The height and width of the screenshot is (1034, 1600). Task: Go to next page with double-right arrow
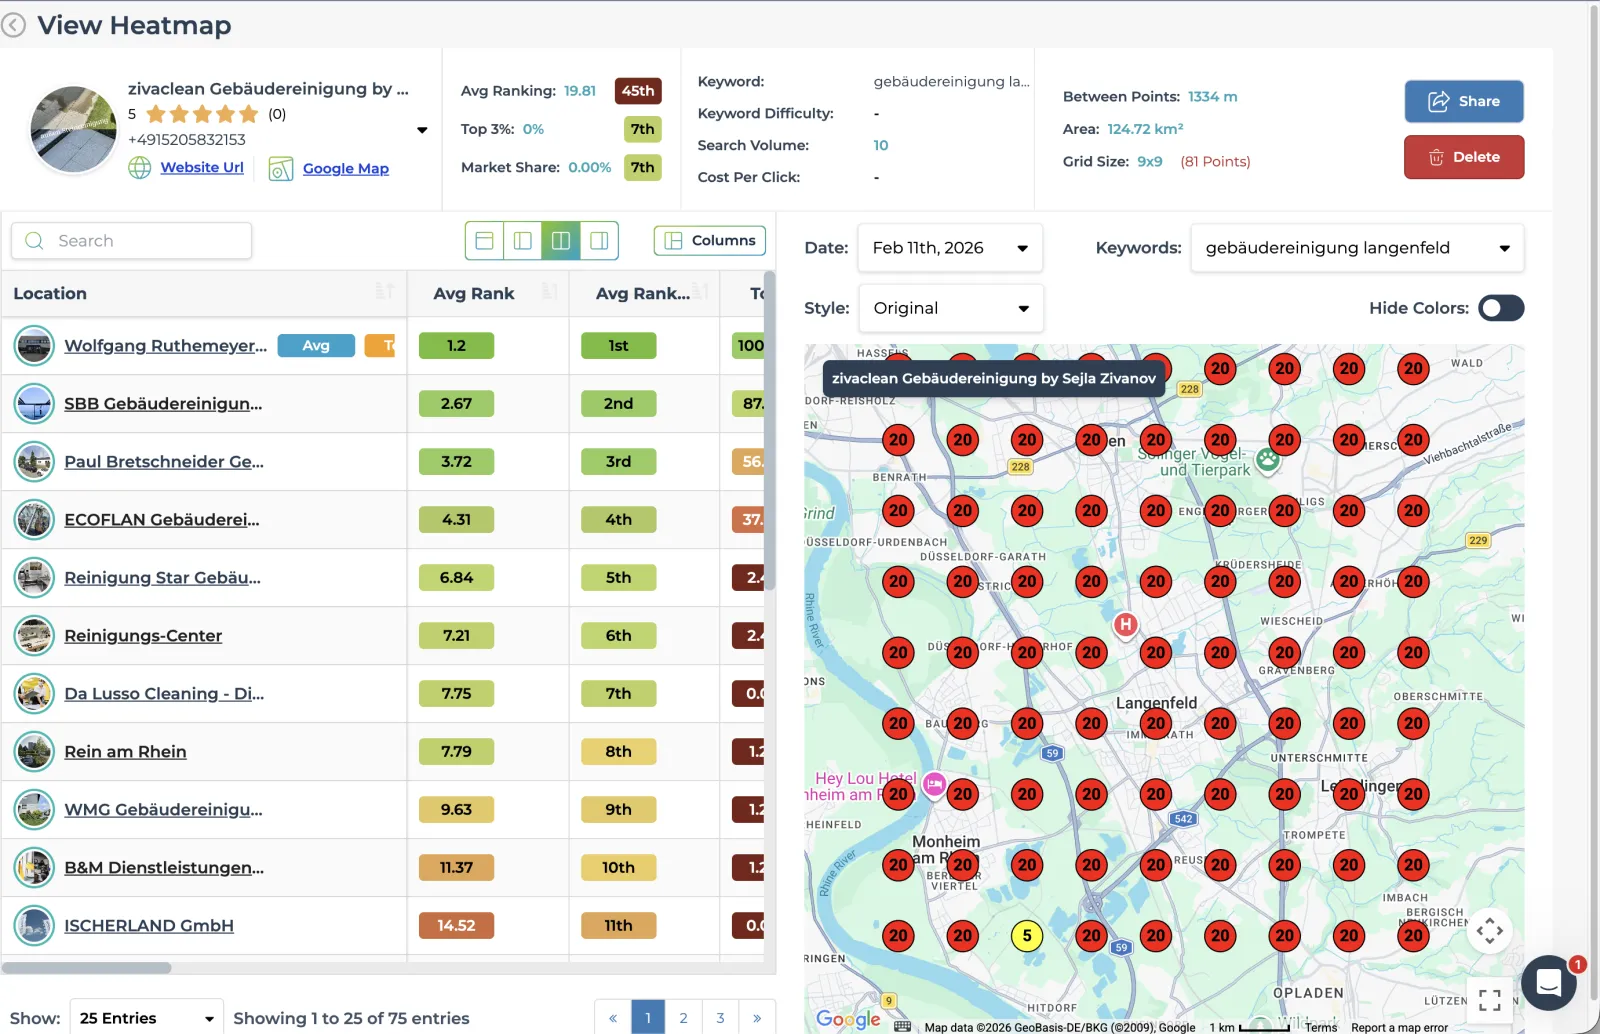(757, 1018)
